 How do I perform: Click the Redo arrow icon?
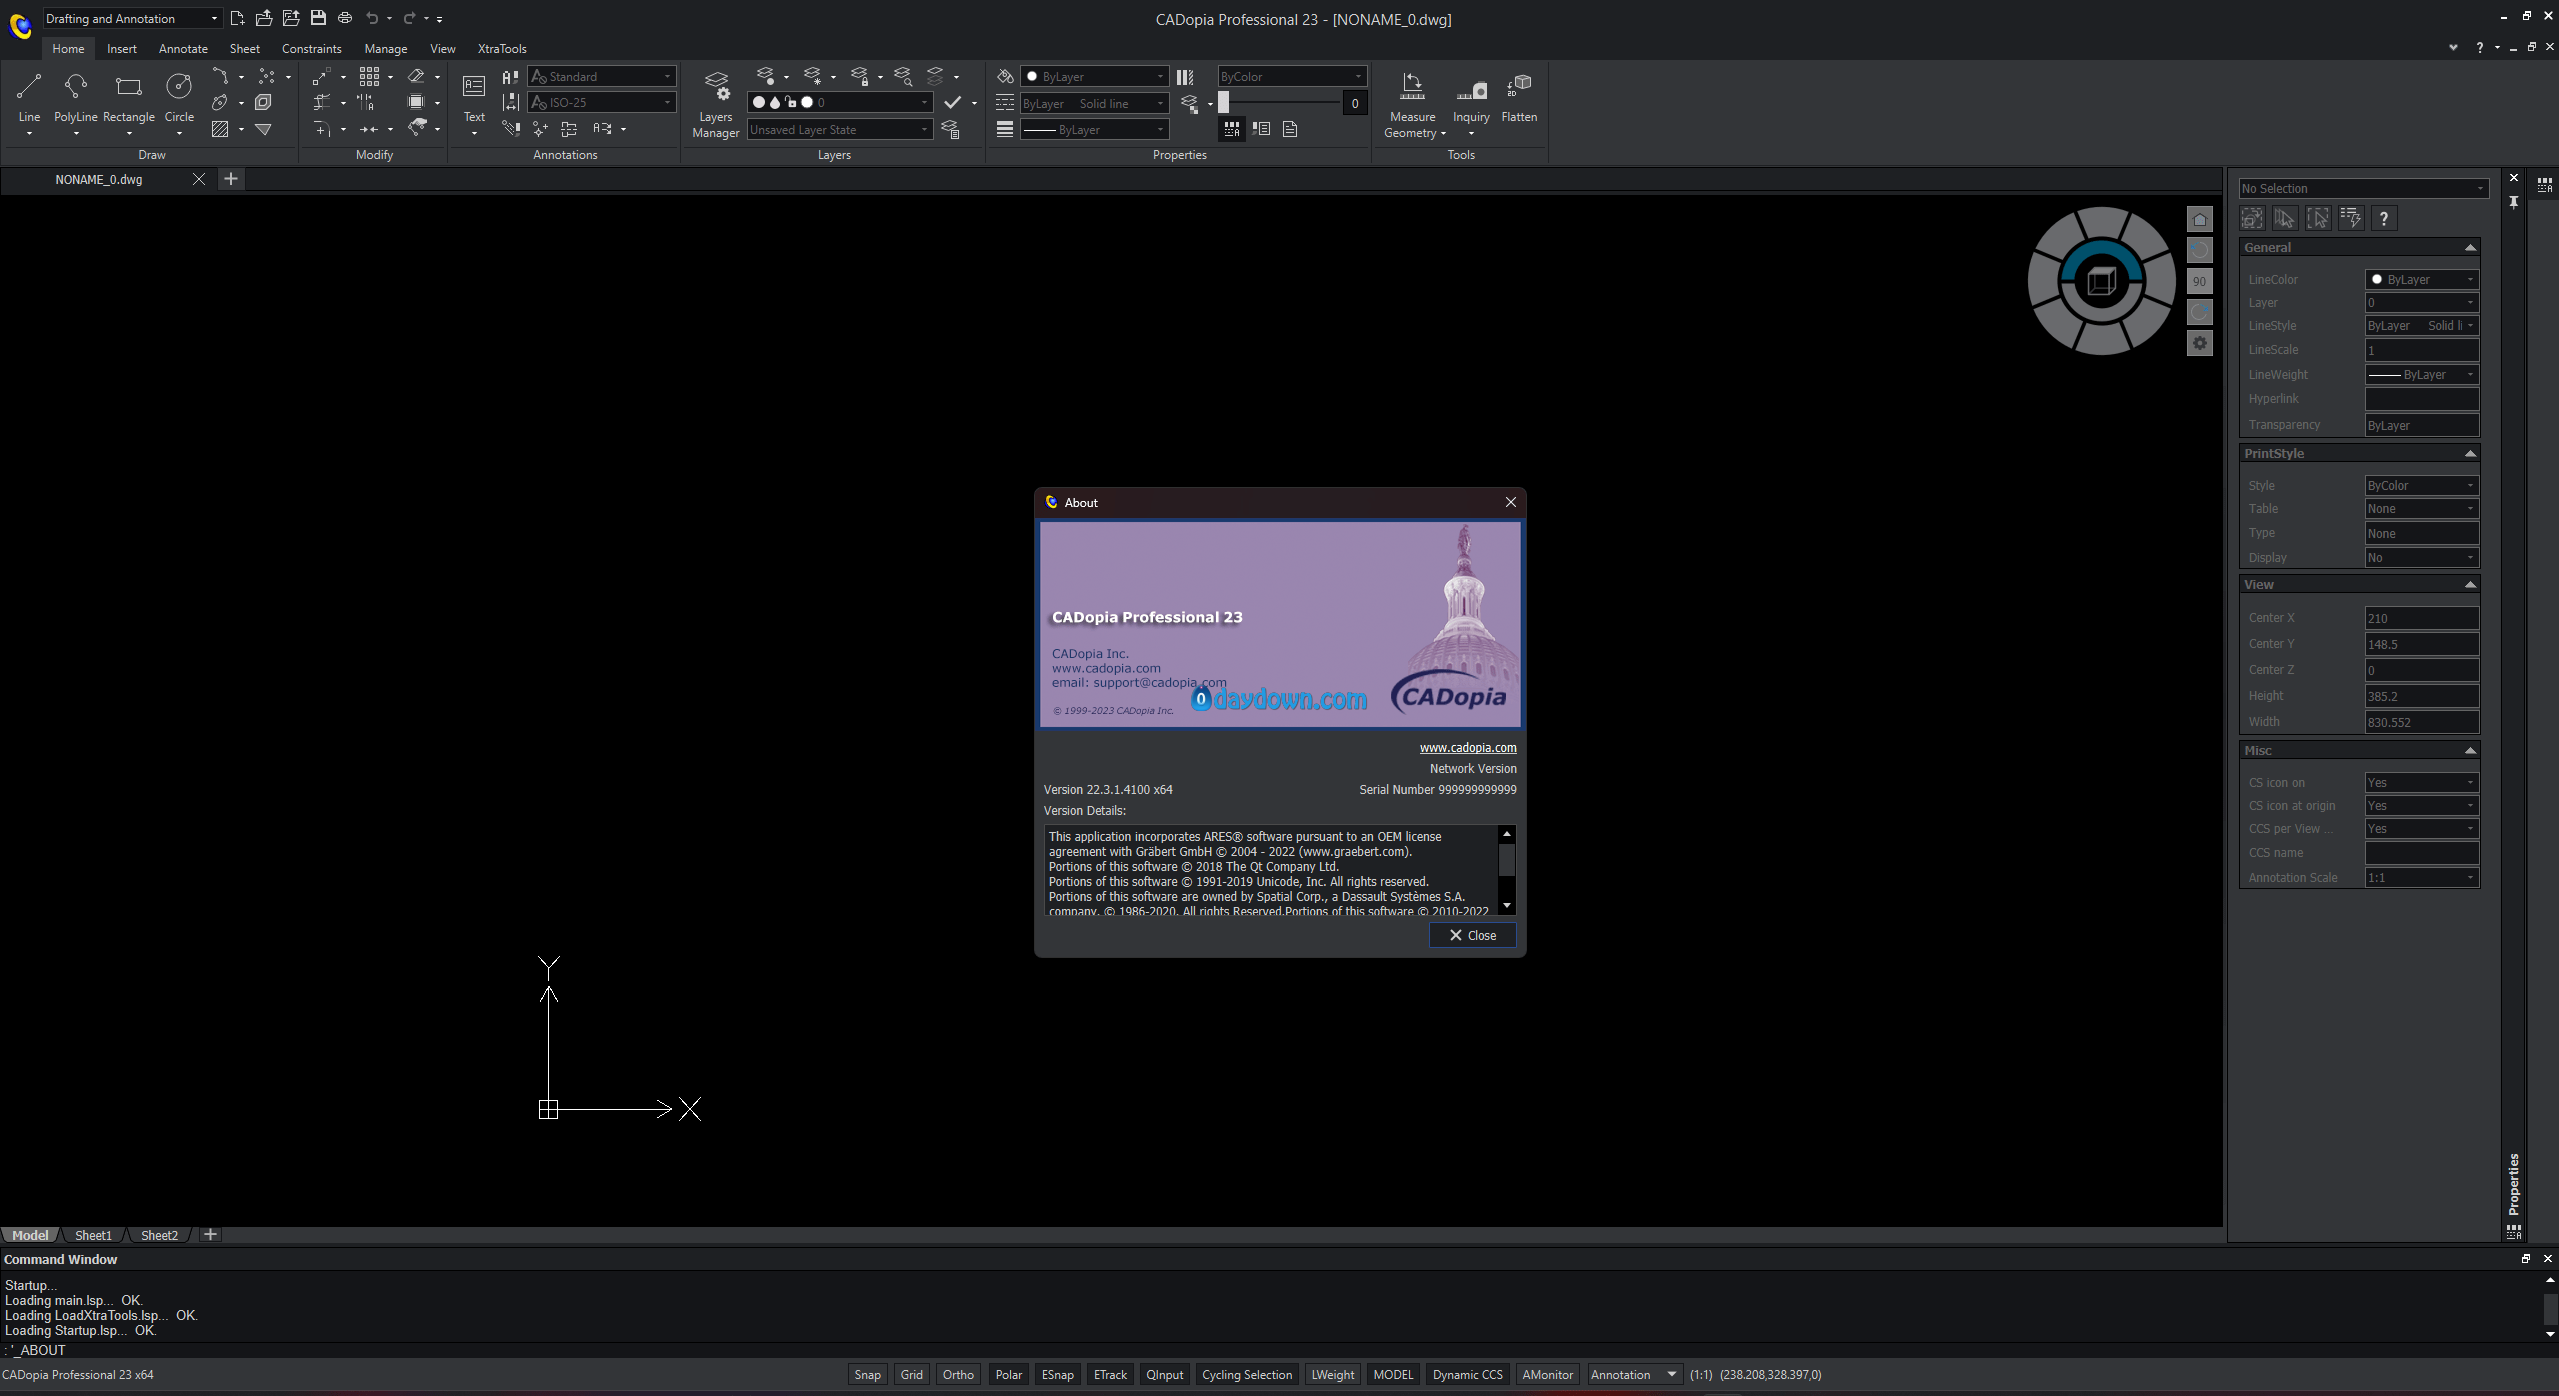(409, 18)
